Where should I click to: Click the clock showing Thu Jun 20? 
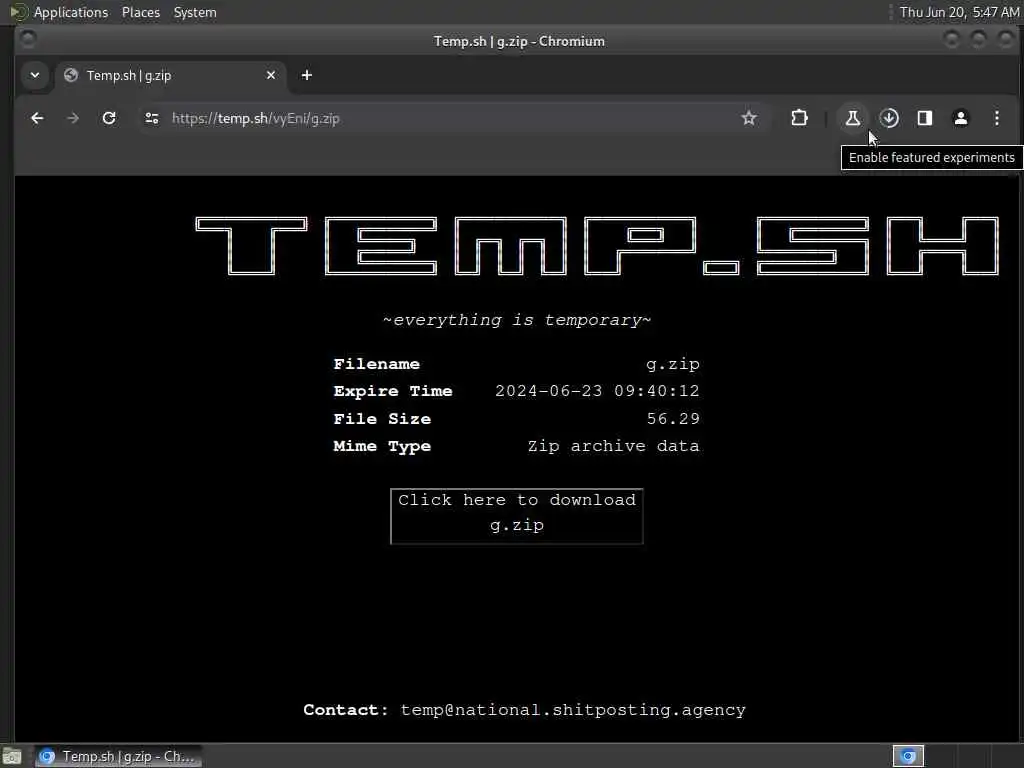coord(959,12)
